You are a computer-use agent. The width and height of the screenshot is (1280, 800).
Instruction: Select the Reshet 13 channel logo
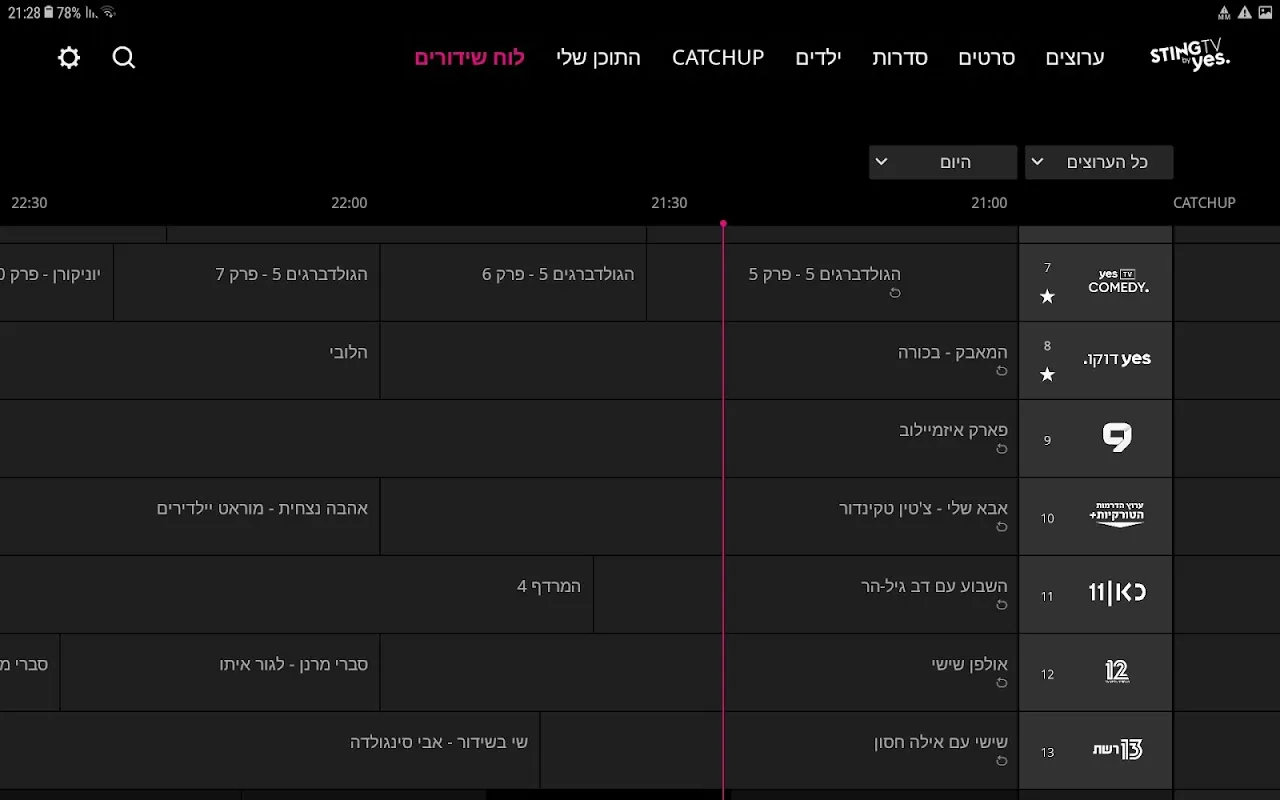coord(1117,750)
